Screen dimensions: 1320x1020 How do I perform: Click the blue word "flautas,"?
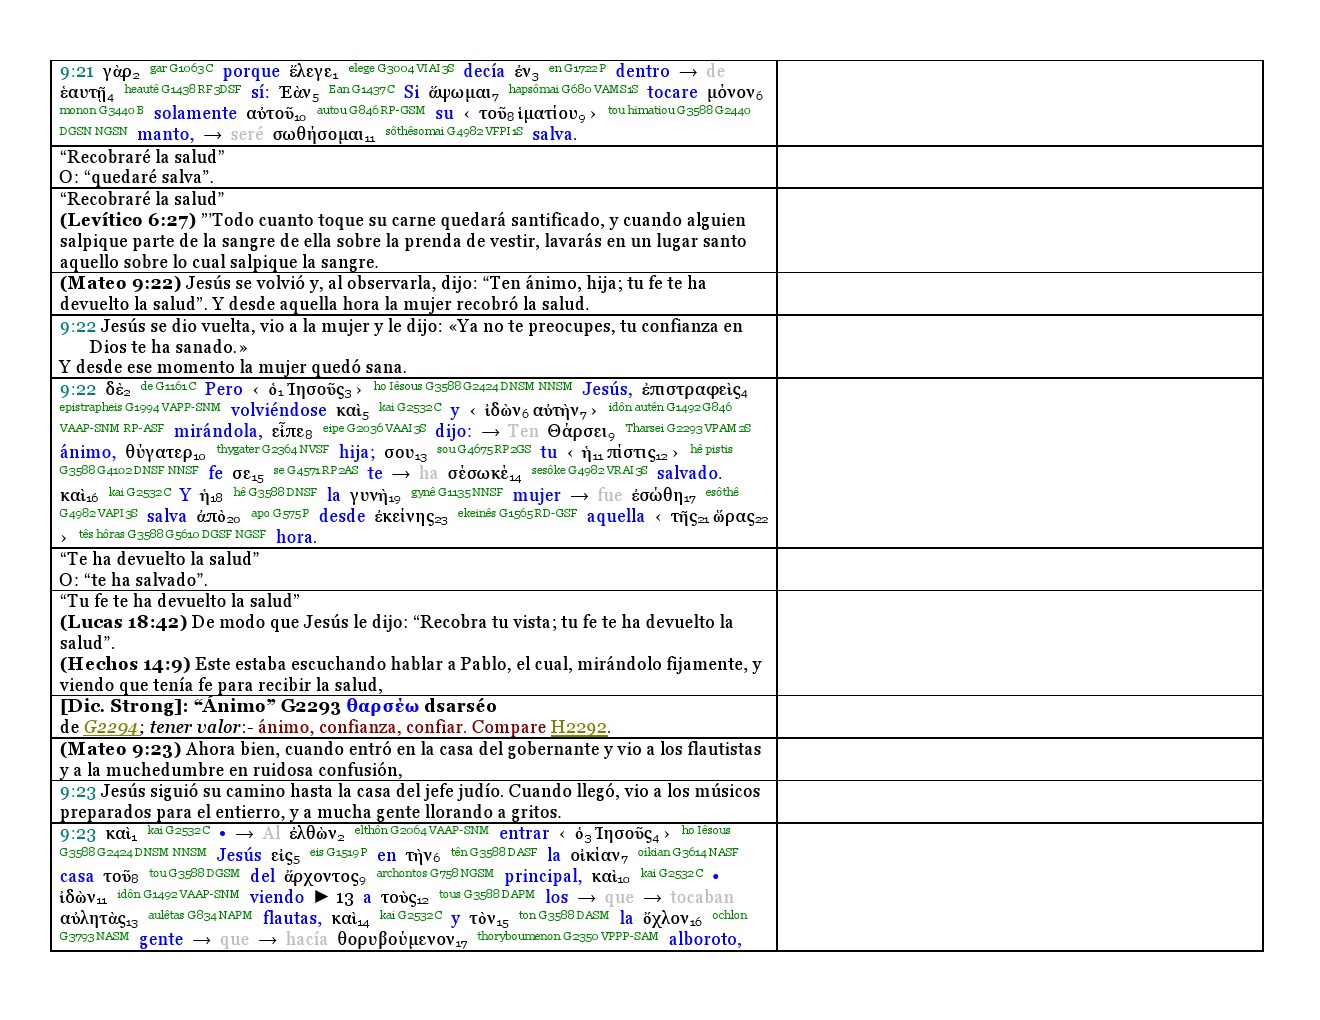coord(292,919)
